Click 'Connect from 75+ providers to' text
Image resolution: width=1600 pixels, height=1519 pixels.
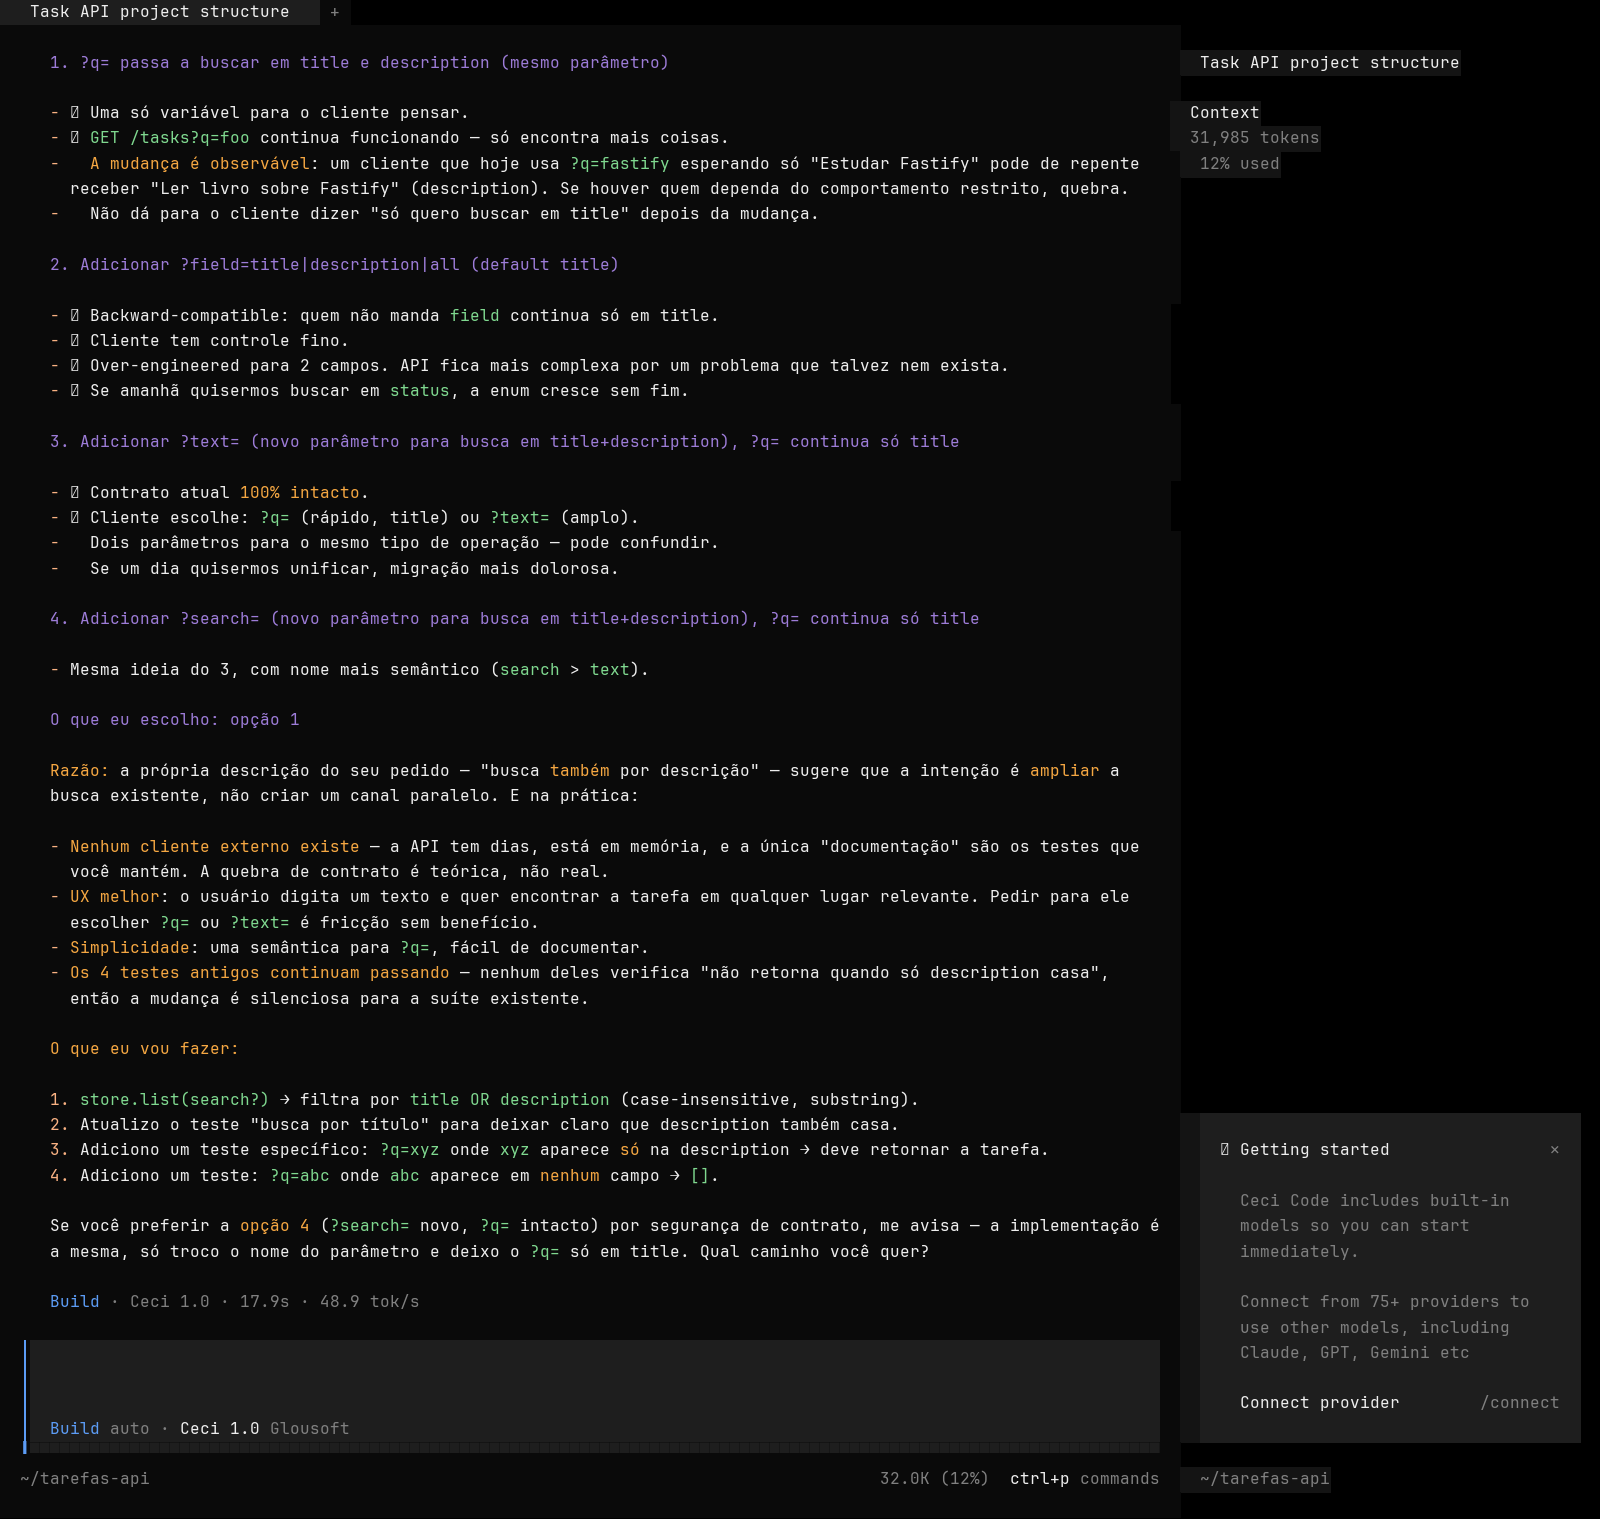tap(1384, 1302)
